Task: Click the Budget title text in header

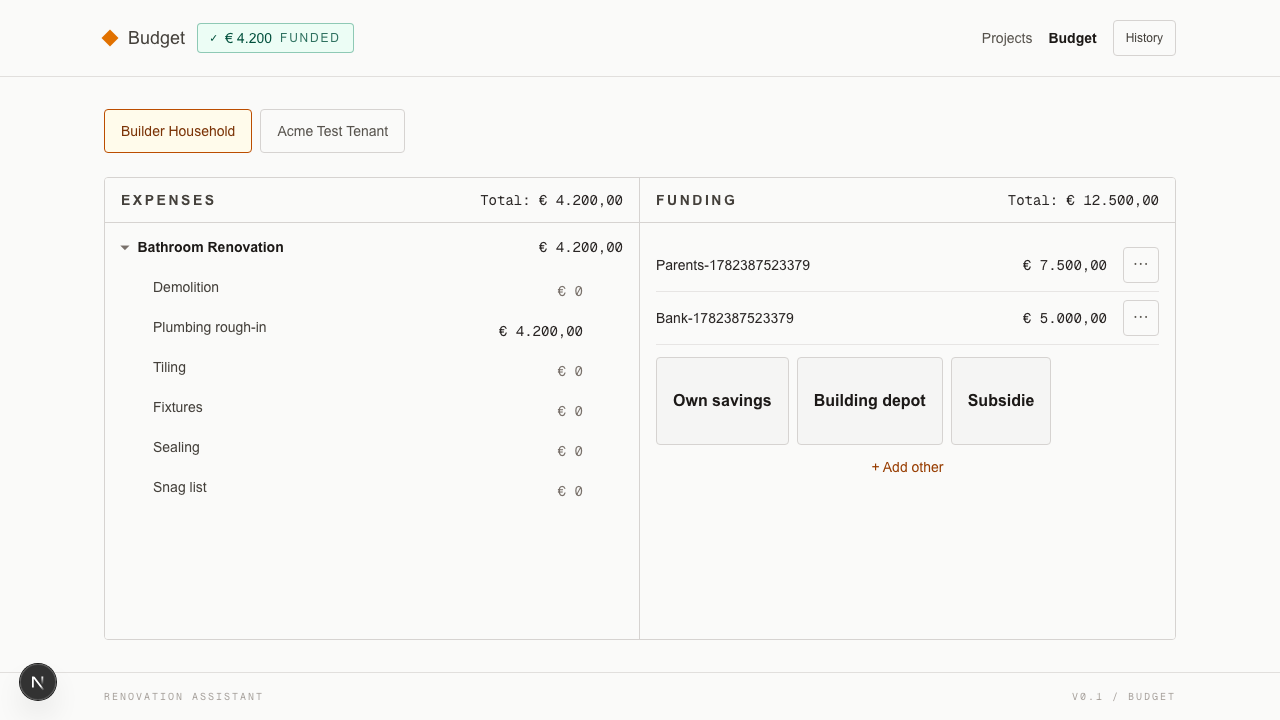Action: [156, 38]
